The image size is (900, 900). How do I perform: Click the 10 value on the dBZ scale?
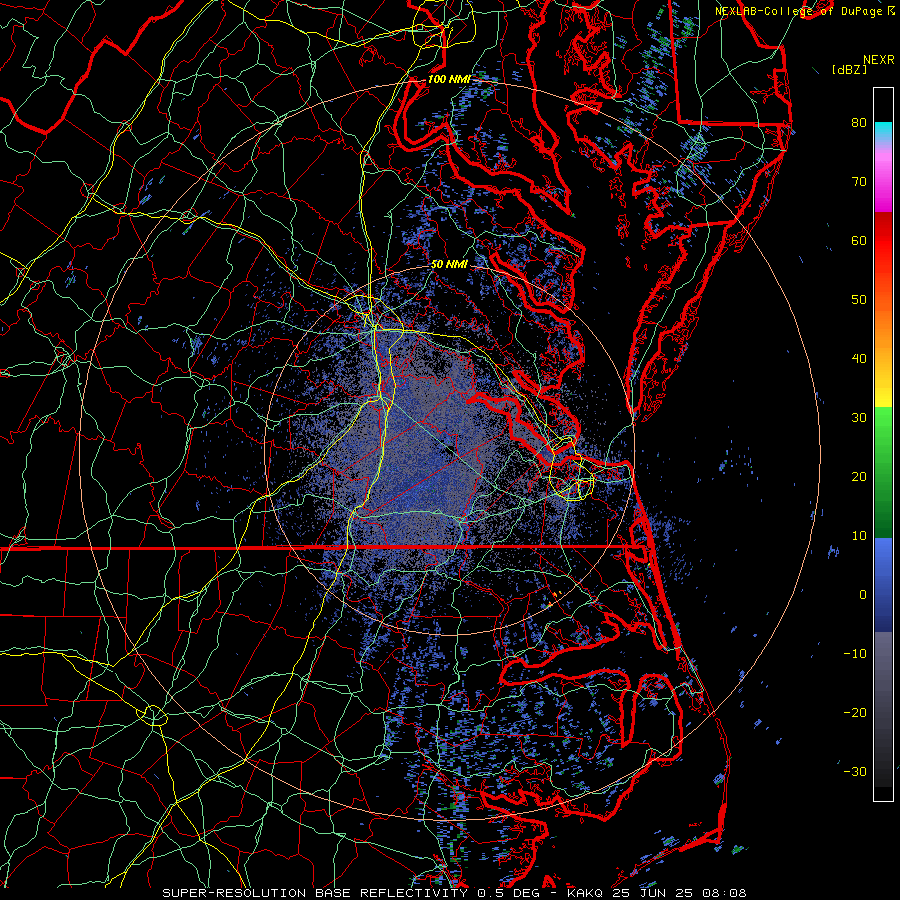(x=859, y=536)
